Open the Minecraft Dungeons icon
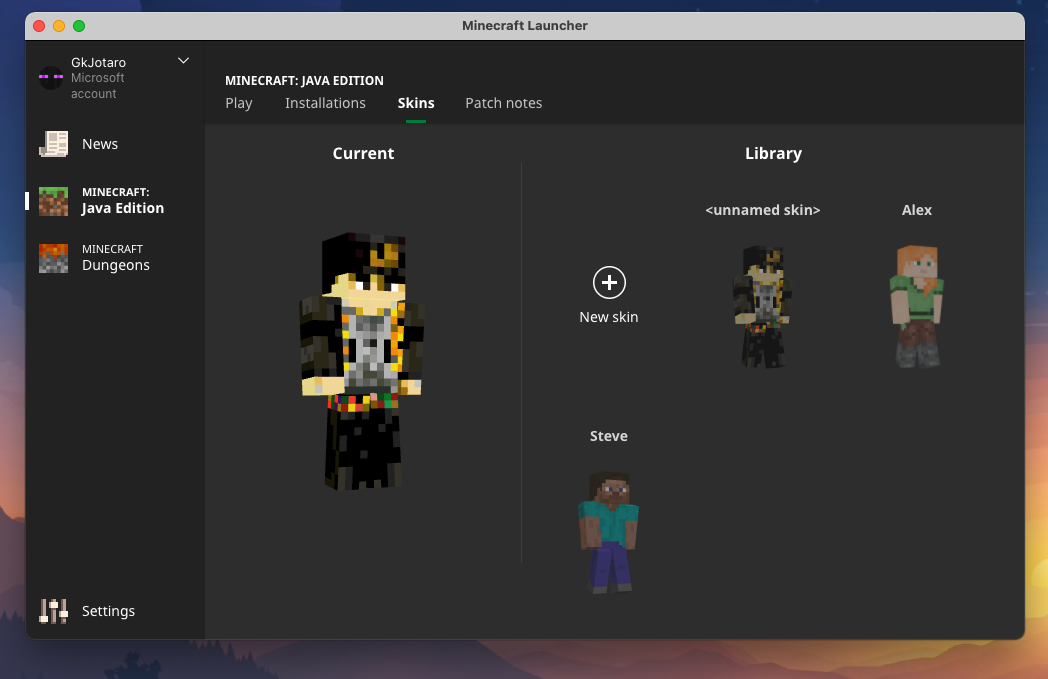The height and width of the screenshot is (679, 1048). tap(53, 258)
